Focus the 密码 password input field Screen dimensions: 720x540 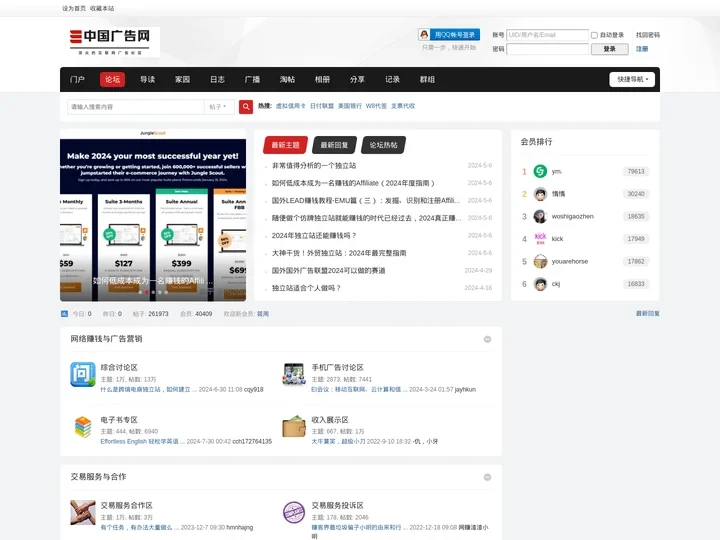point(547,49)
